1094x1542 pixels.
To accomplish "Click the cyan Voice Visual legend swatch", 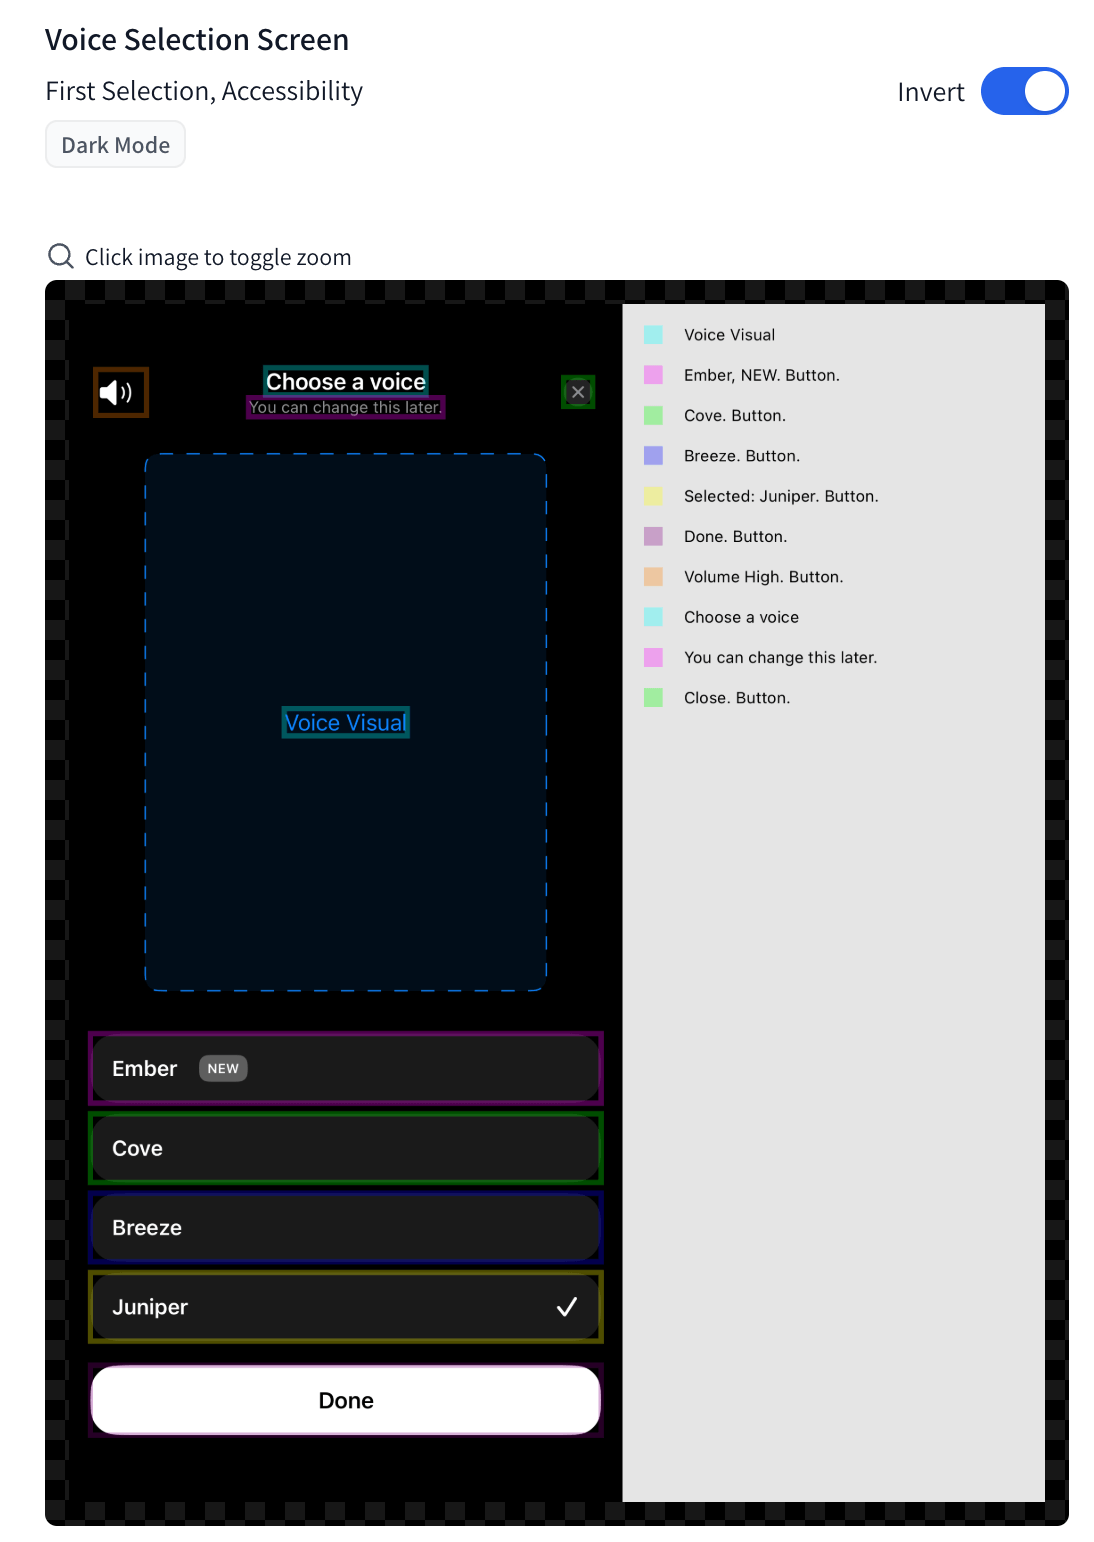I will [654, 334].
